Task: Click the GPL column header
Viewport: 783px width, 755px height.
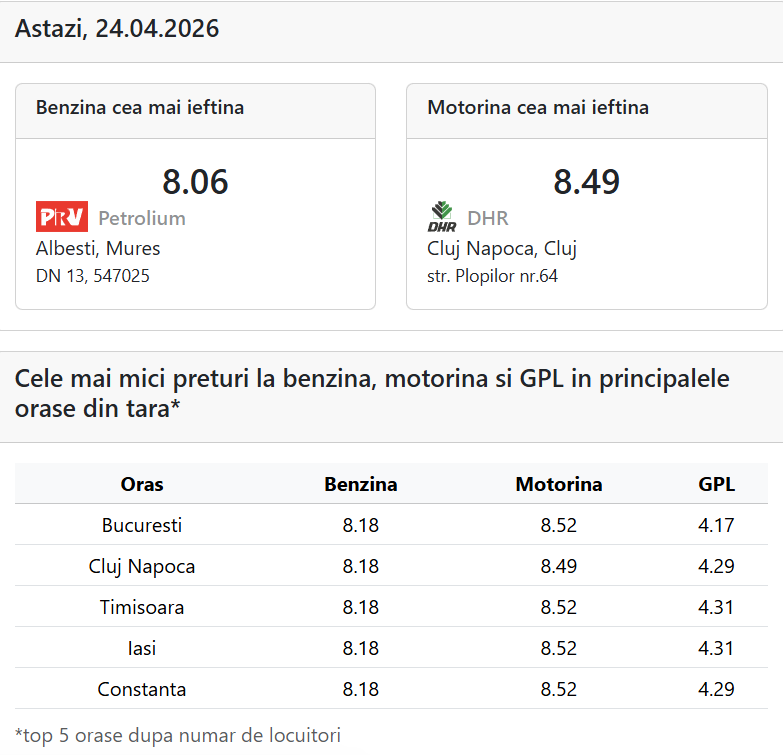Action: tap(716, 485)
